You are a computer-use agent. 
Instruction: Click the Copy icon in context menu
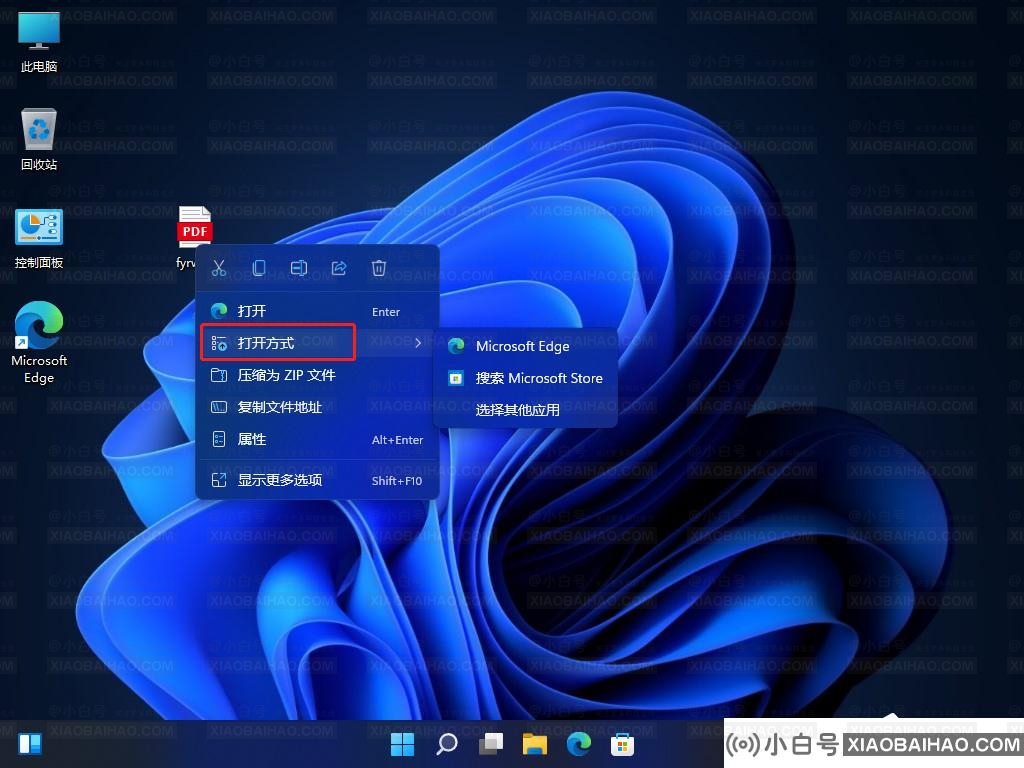click(x=259, y=268)
